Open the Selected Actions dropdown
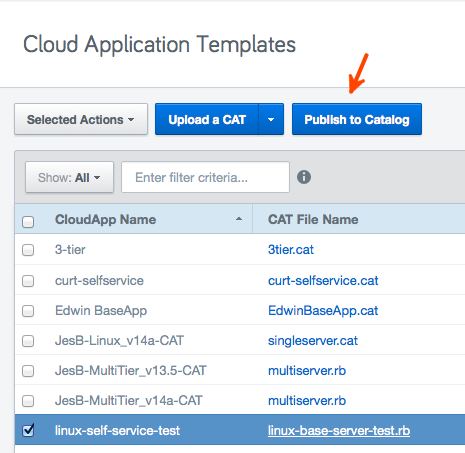This screenshot has width=465, height=453. coord(81,119)
